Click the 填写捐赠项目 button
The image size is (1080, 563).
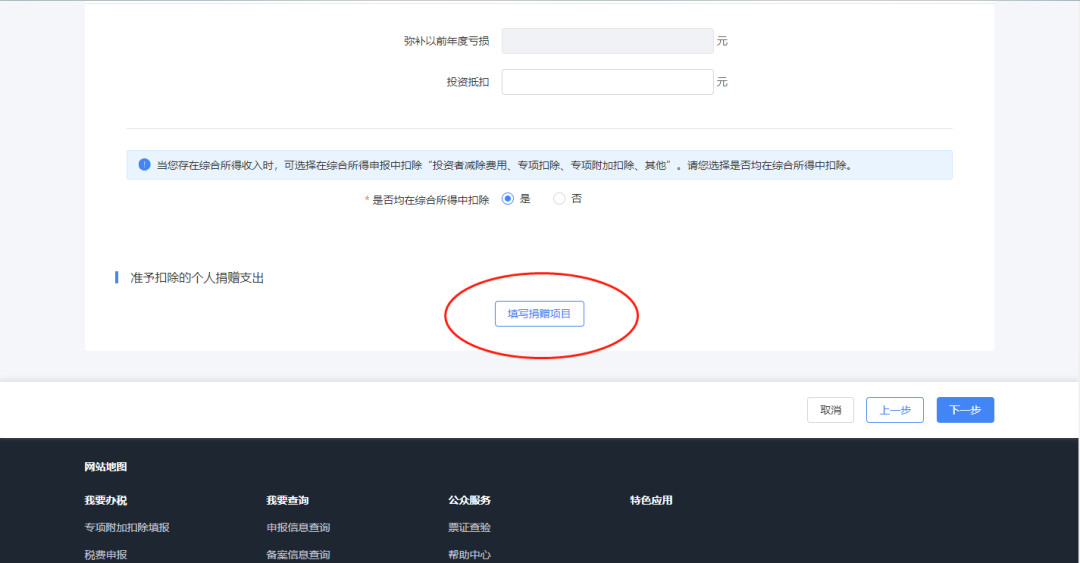539,314
